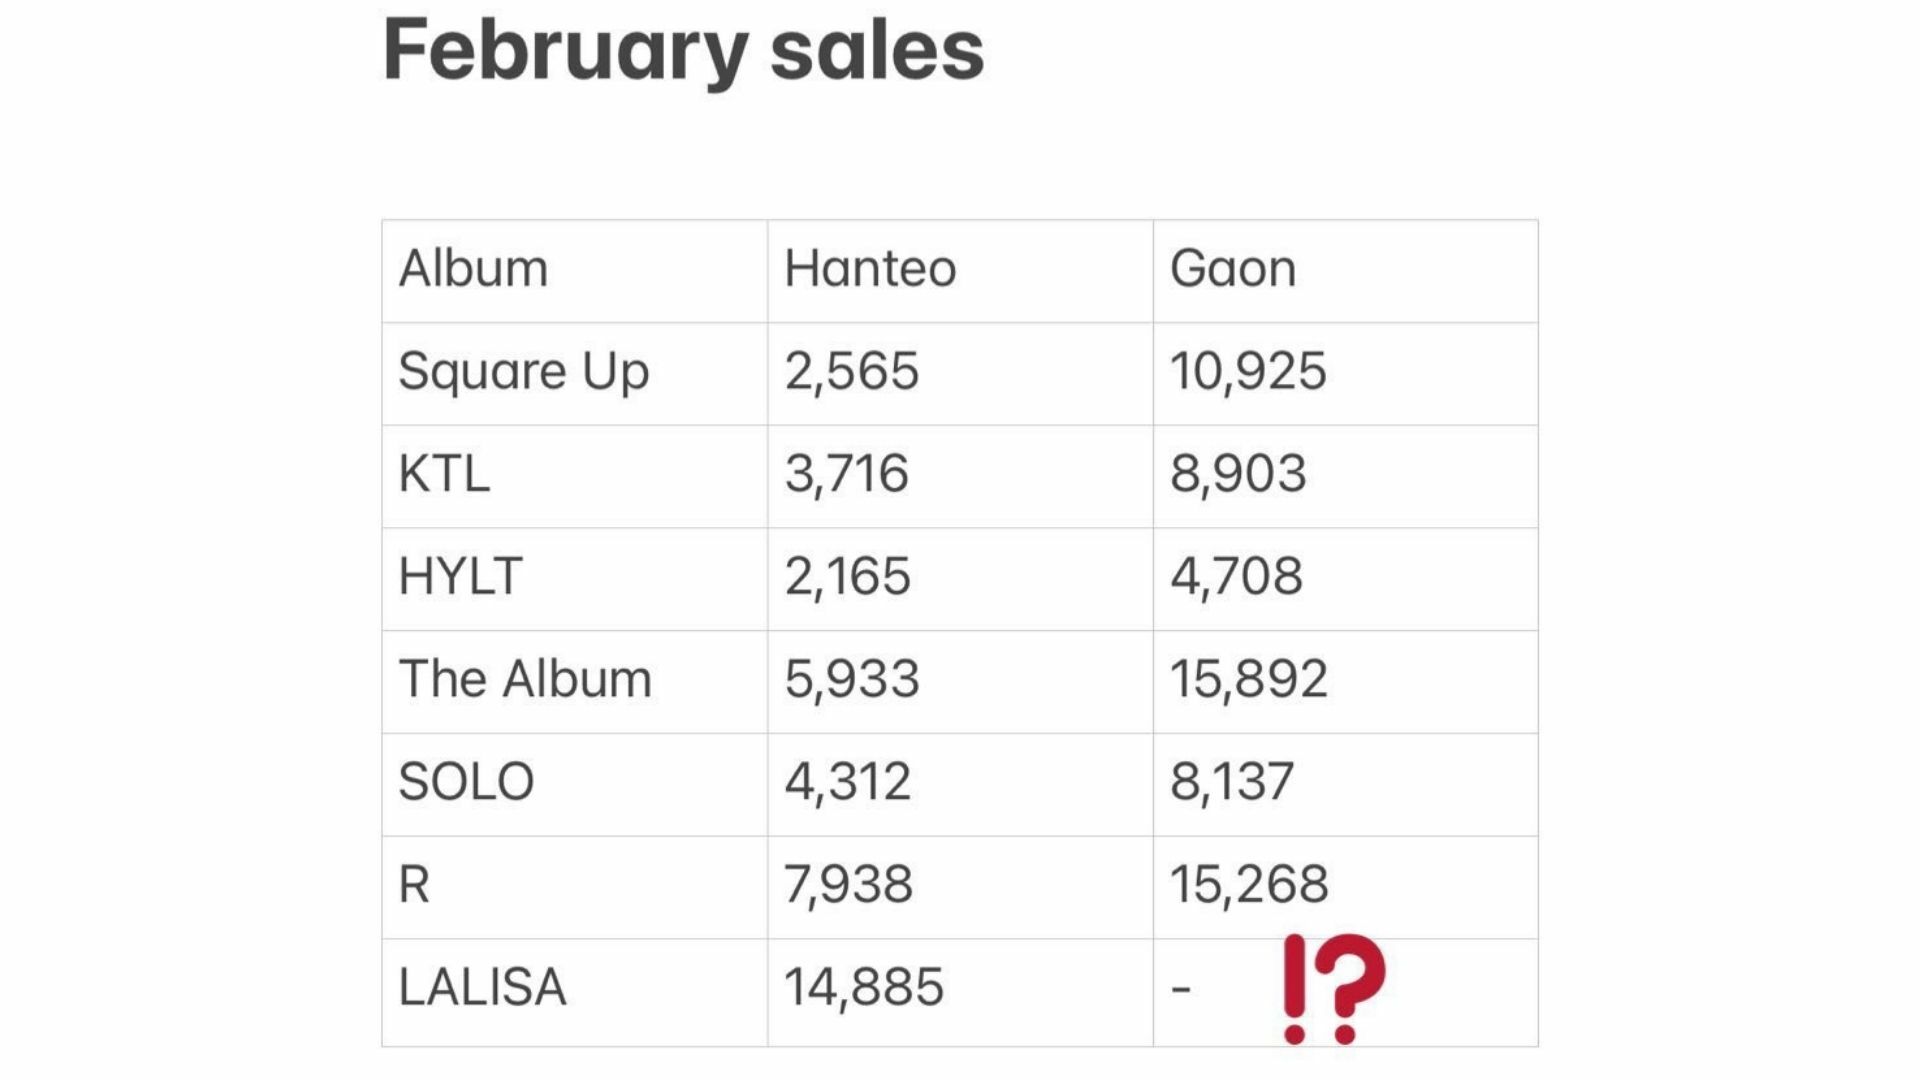Click The Album Gaon value 15,892
This screenshot has width=1920, height=1080.
coord(1249,680)
